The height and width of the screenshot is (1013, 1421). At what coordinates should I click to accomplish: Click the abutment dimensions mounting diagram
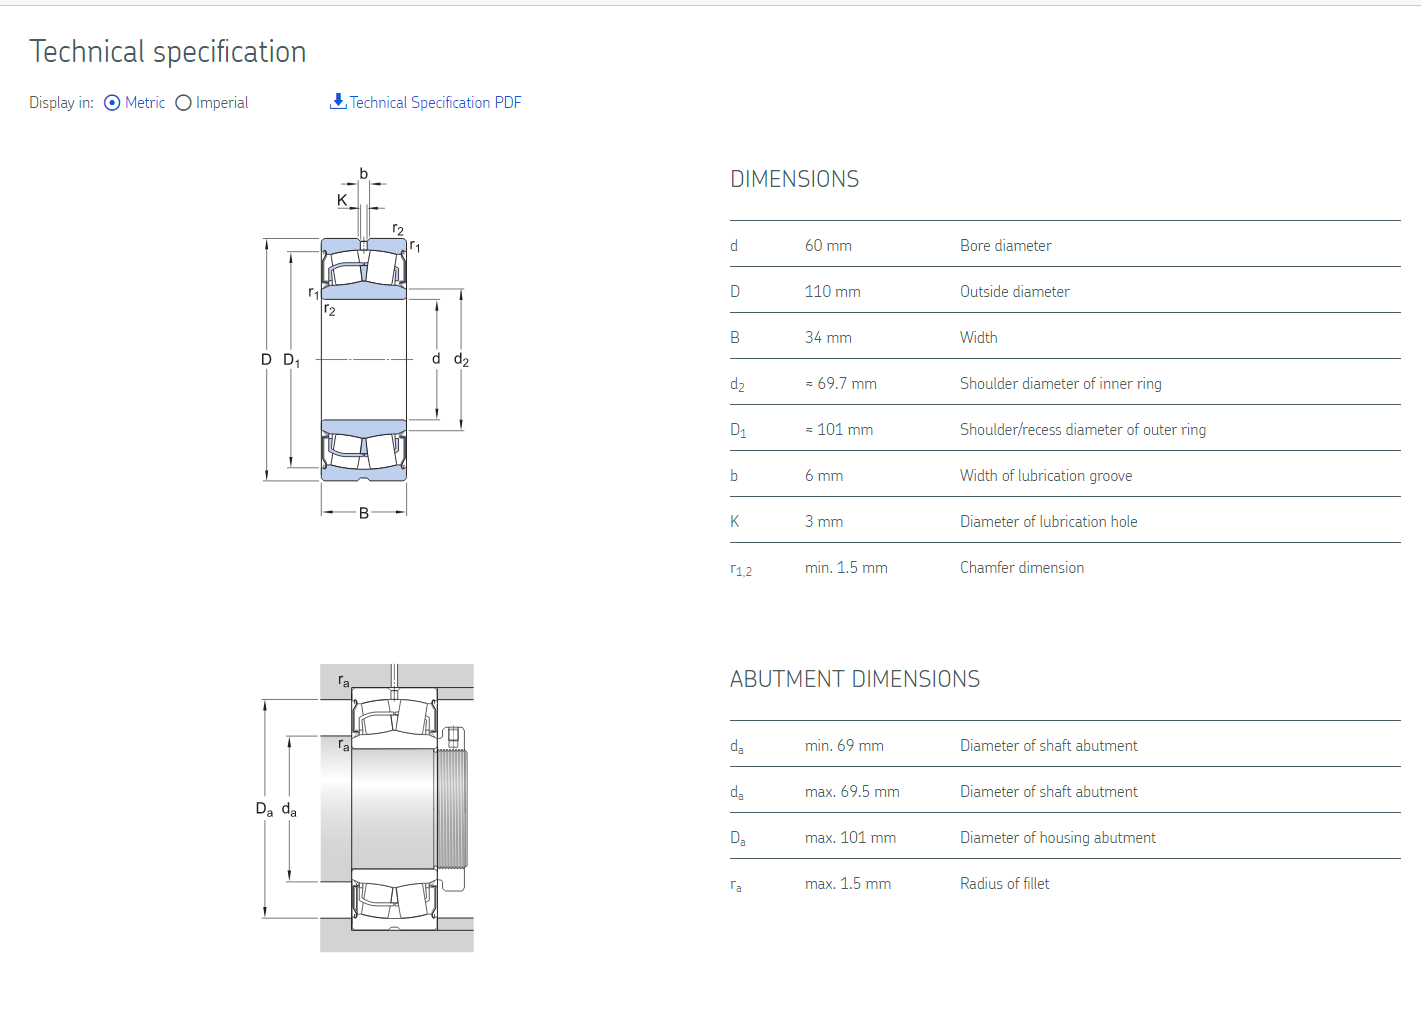pyautogui.click(x=364, y=808)
